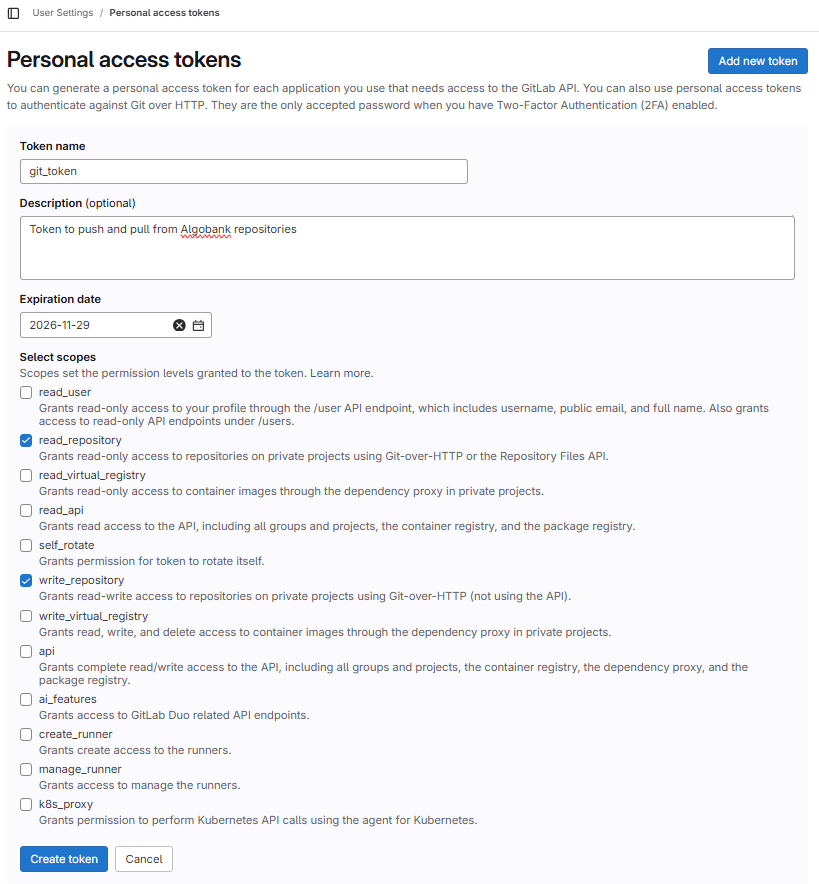Collapse the left sidebar panel

pyautogui.click(x=14, y=13)
